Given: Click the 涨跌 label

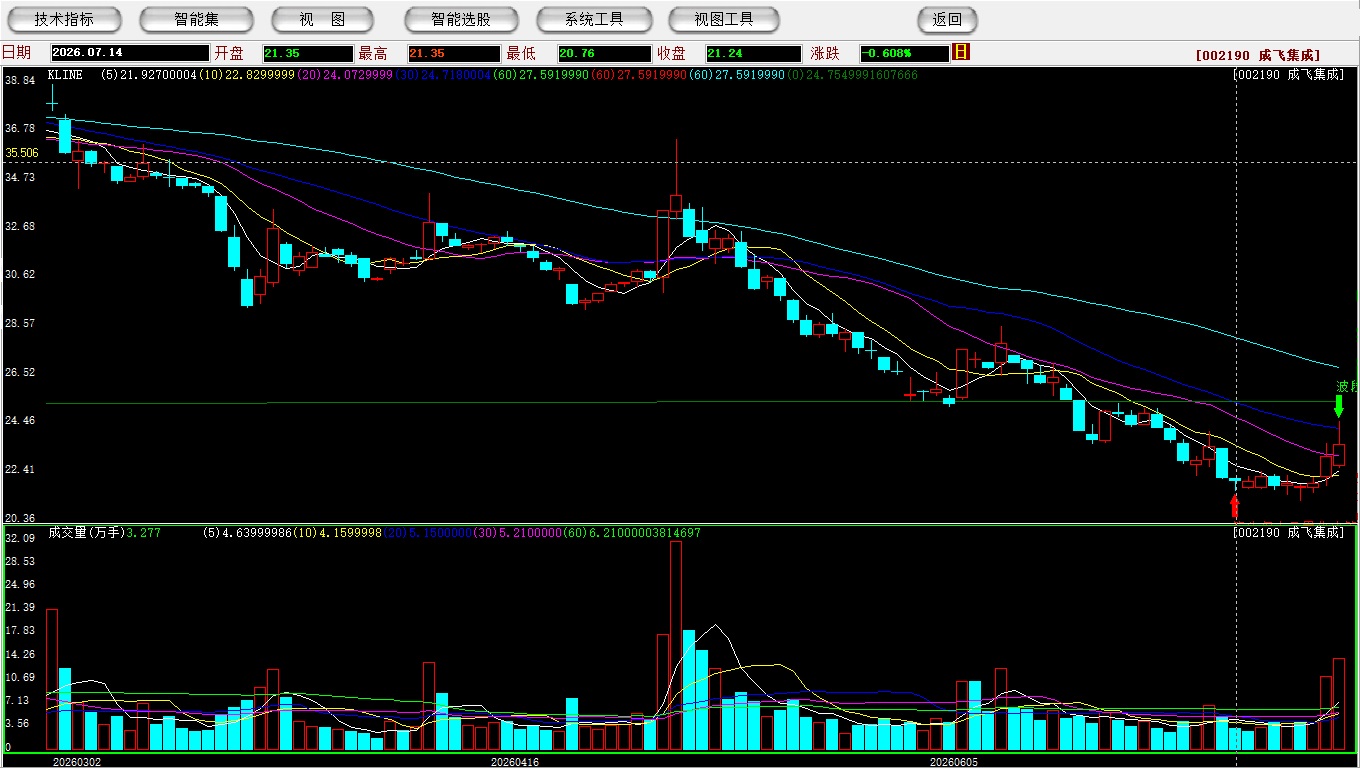Looking at the screenshot, I should pos(825,53).
